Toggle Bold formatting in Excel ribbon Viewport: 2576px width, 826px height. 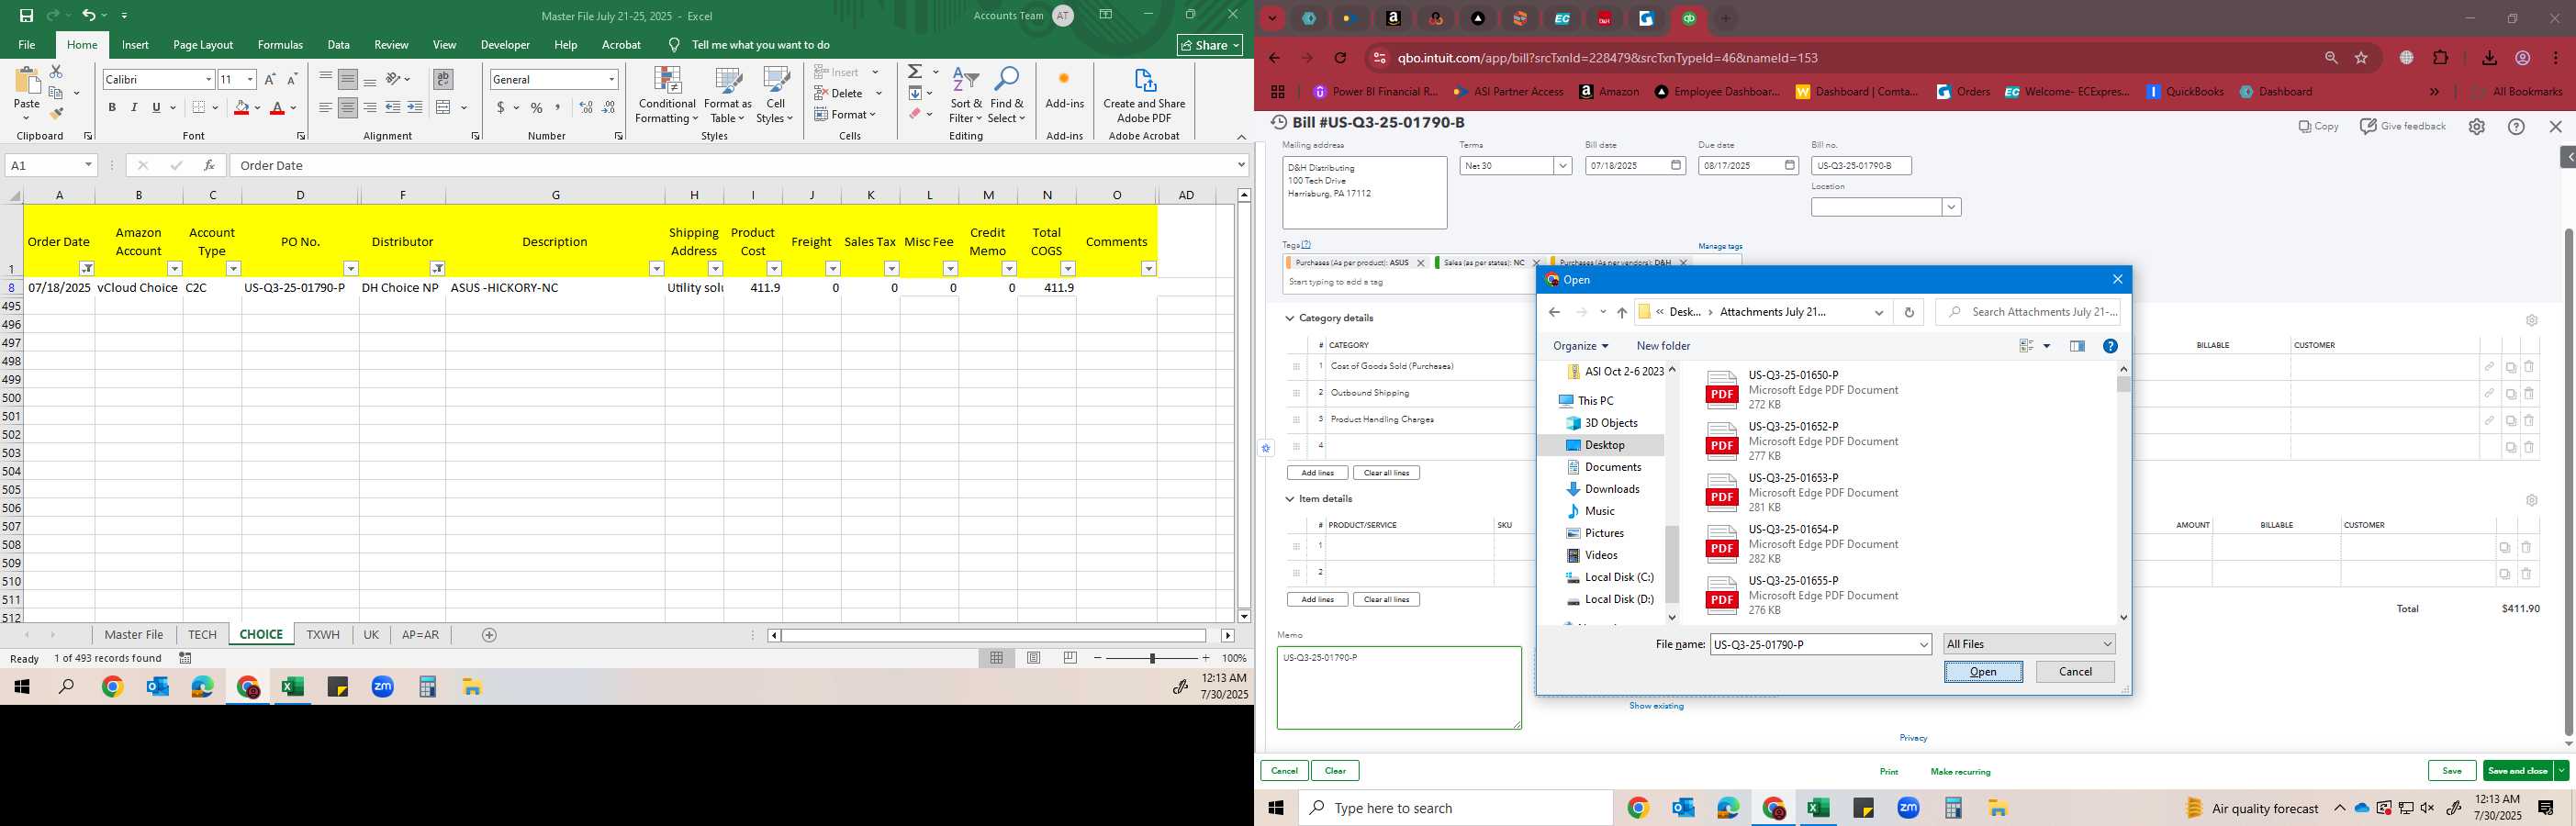pos(112,107)
